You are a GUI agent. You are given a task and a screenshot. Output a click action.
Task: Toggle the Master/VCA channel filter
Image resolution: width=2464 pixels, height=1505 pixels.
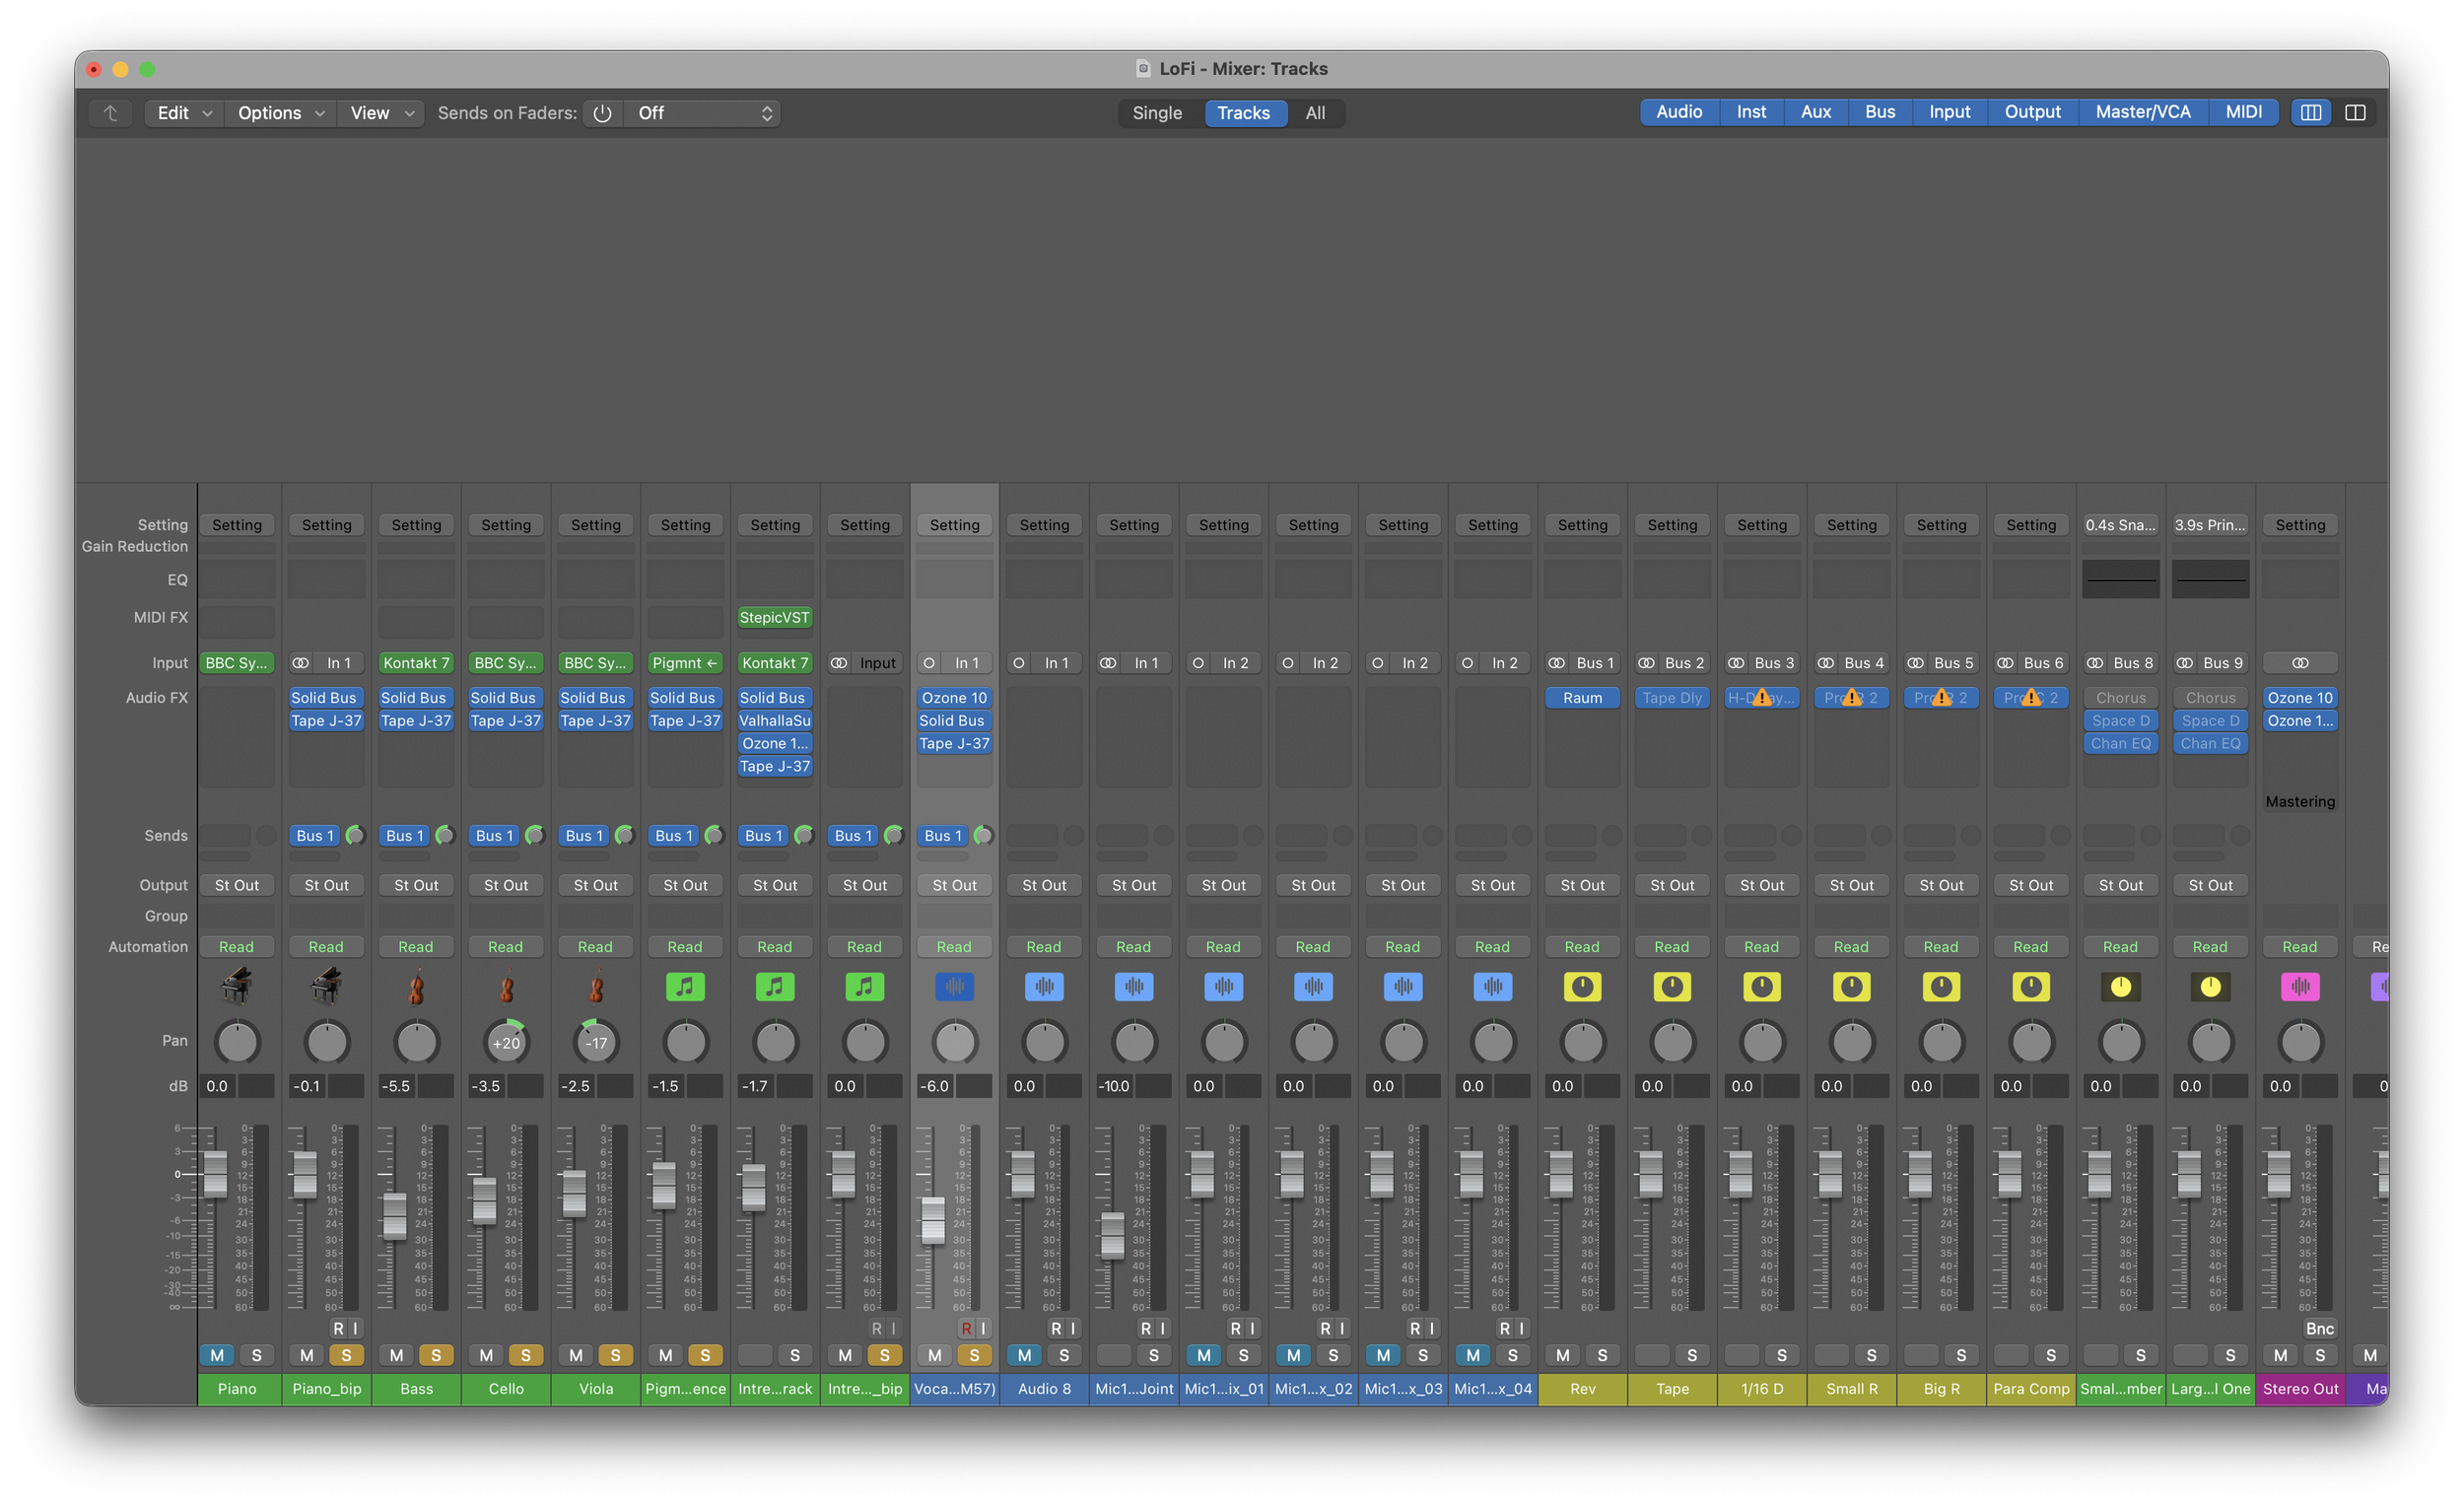[2142, 112]
